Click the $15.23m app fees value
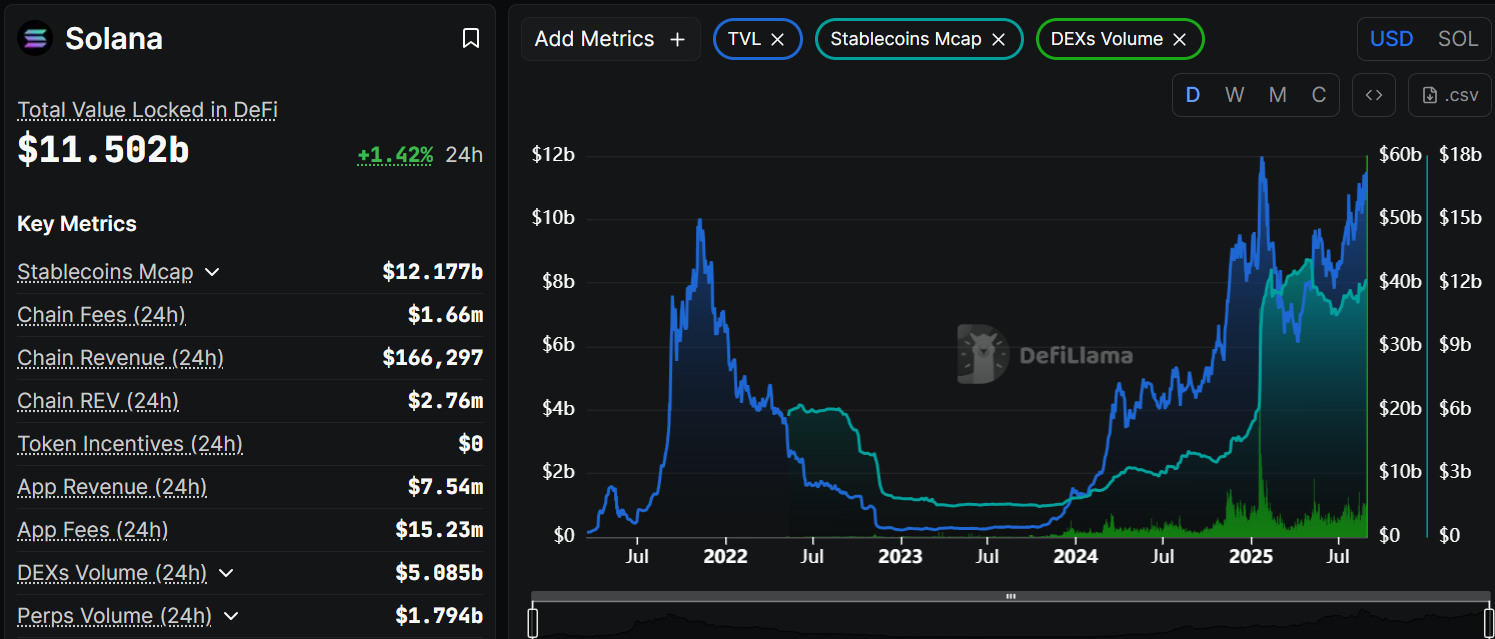This screenshot has width=1495, height=639. [439, 530]
